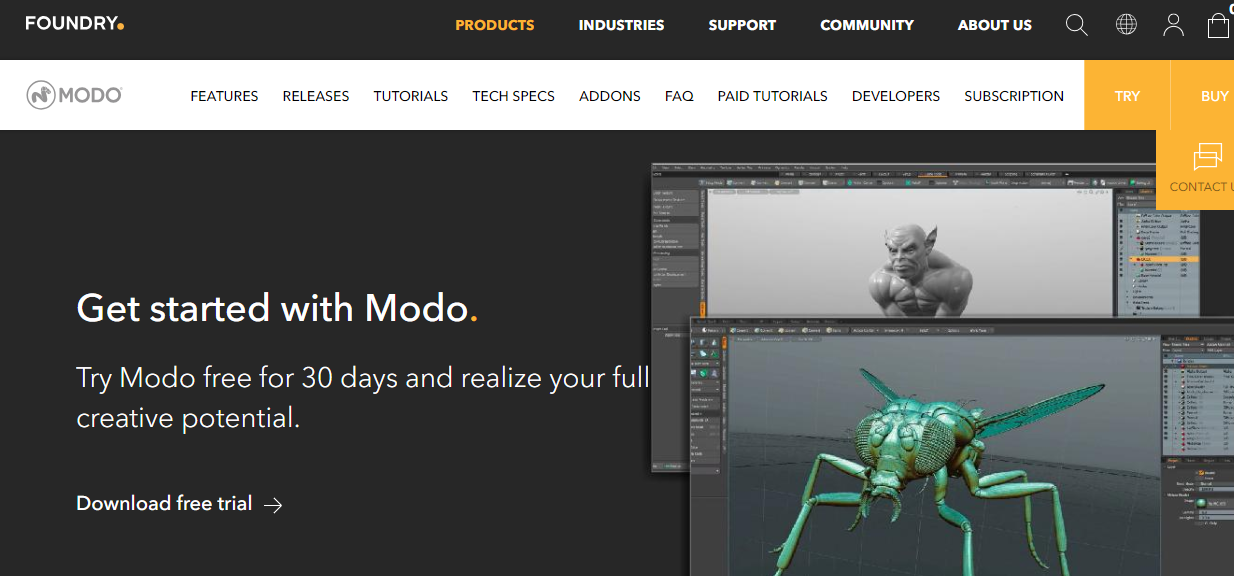
Task: Go to the Releases page
Action: coord(316,96)
